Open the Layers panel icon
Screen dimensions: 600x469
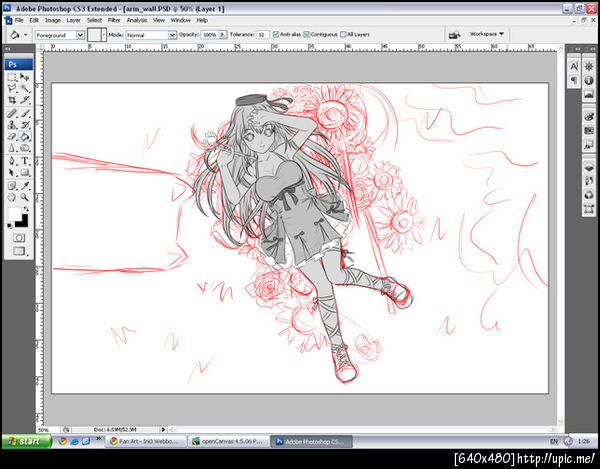pyautogui.click(x=589, y=167)
